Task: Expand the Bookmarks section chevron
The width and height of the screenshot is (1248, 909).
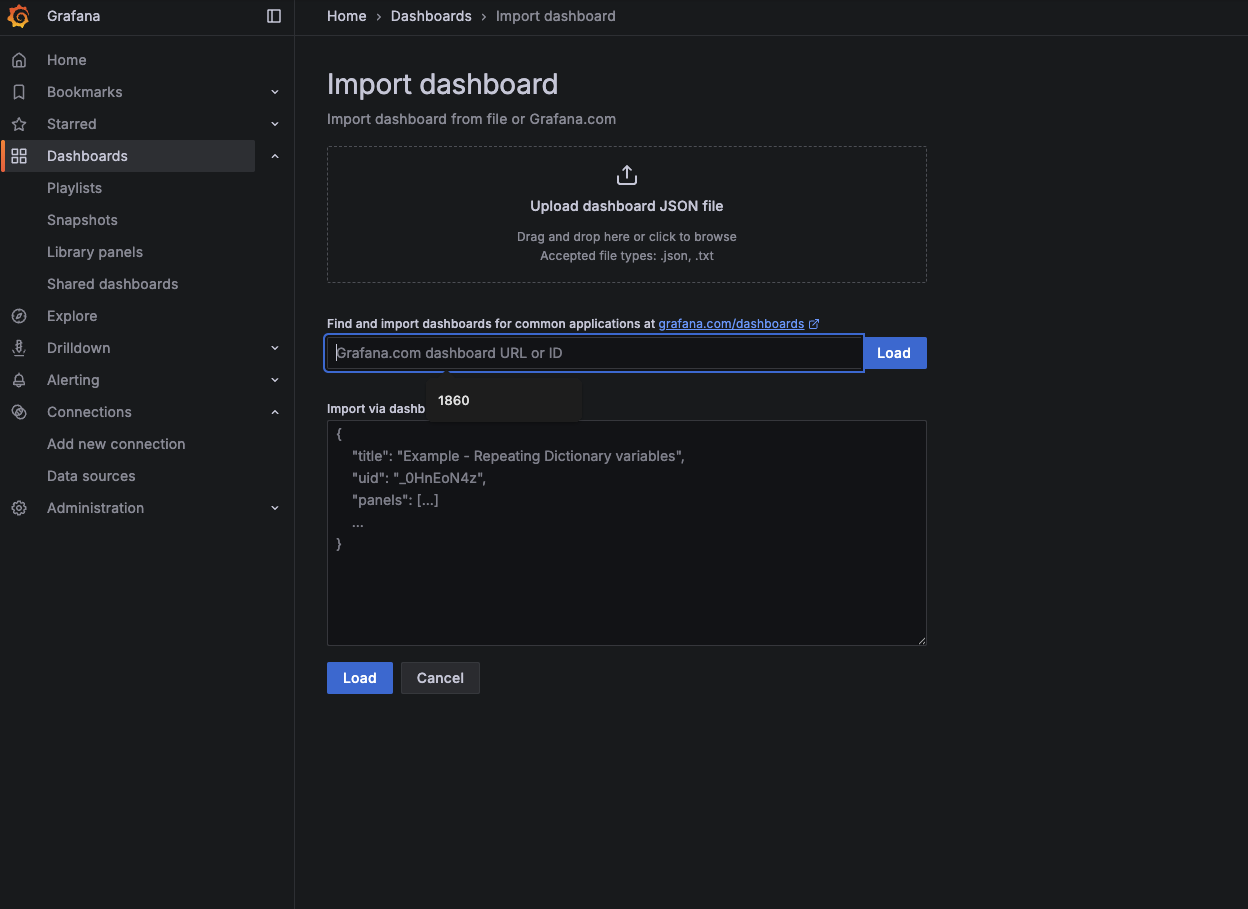Action: [x=275, y=92]
